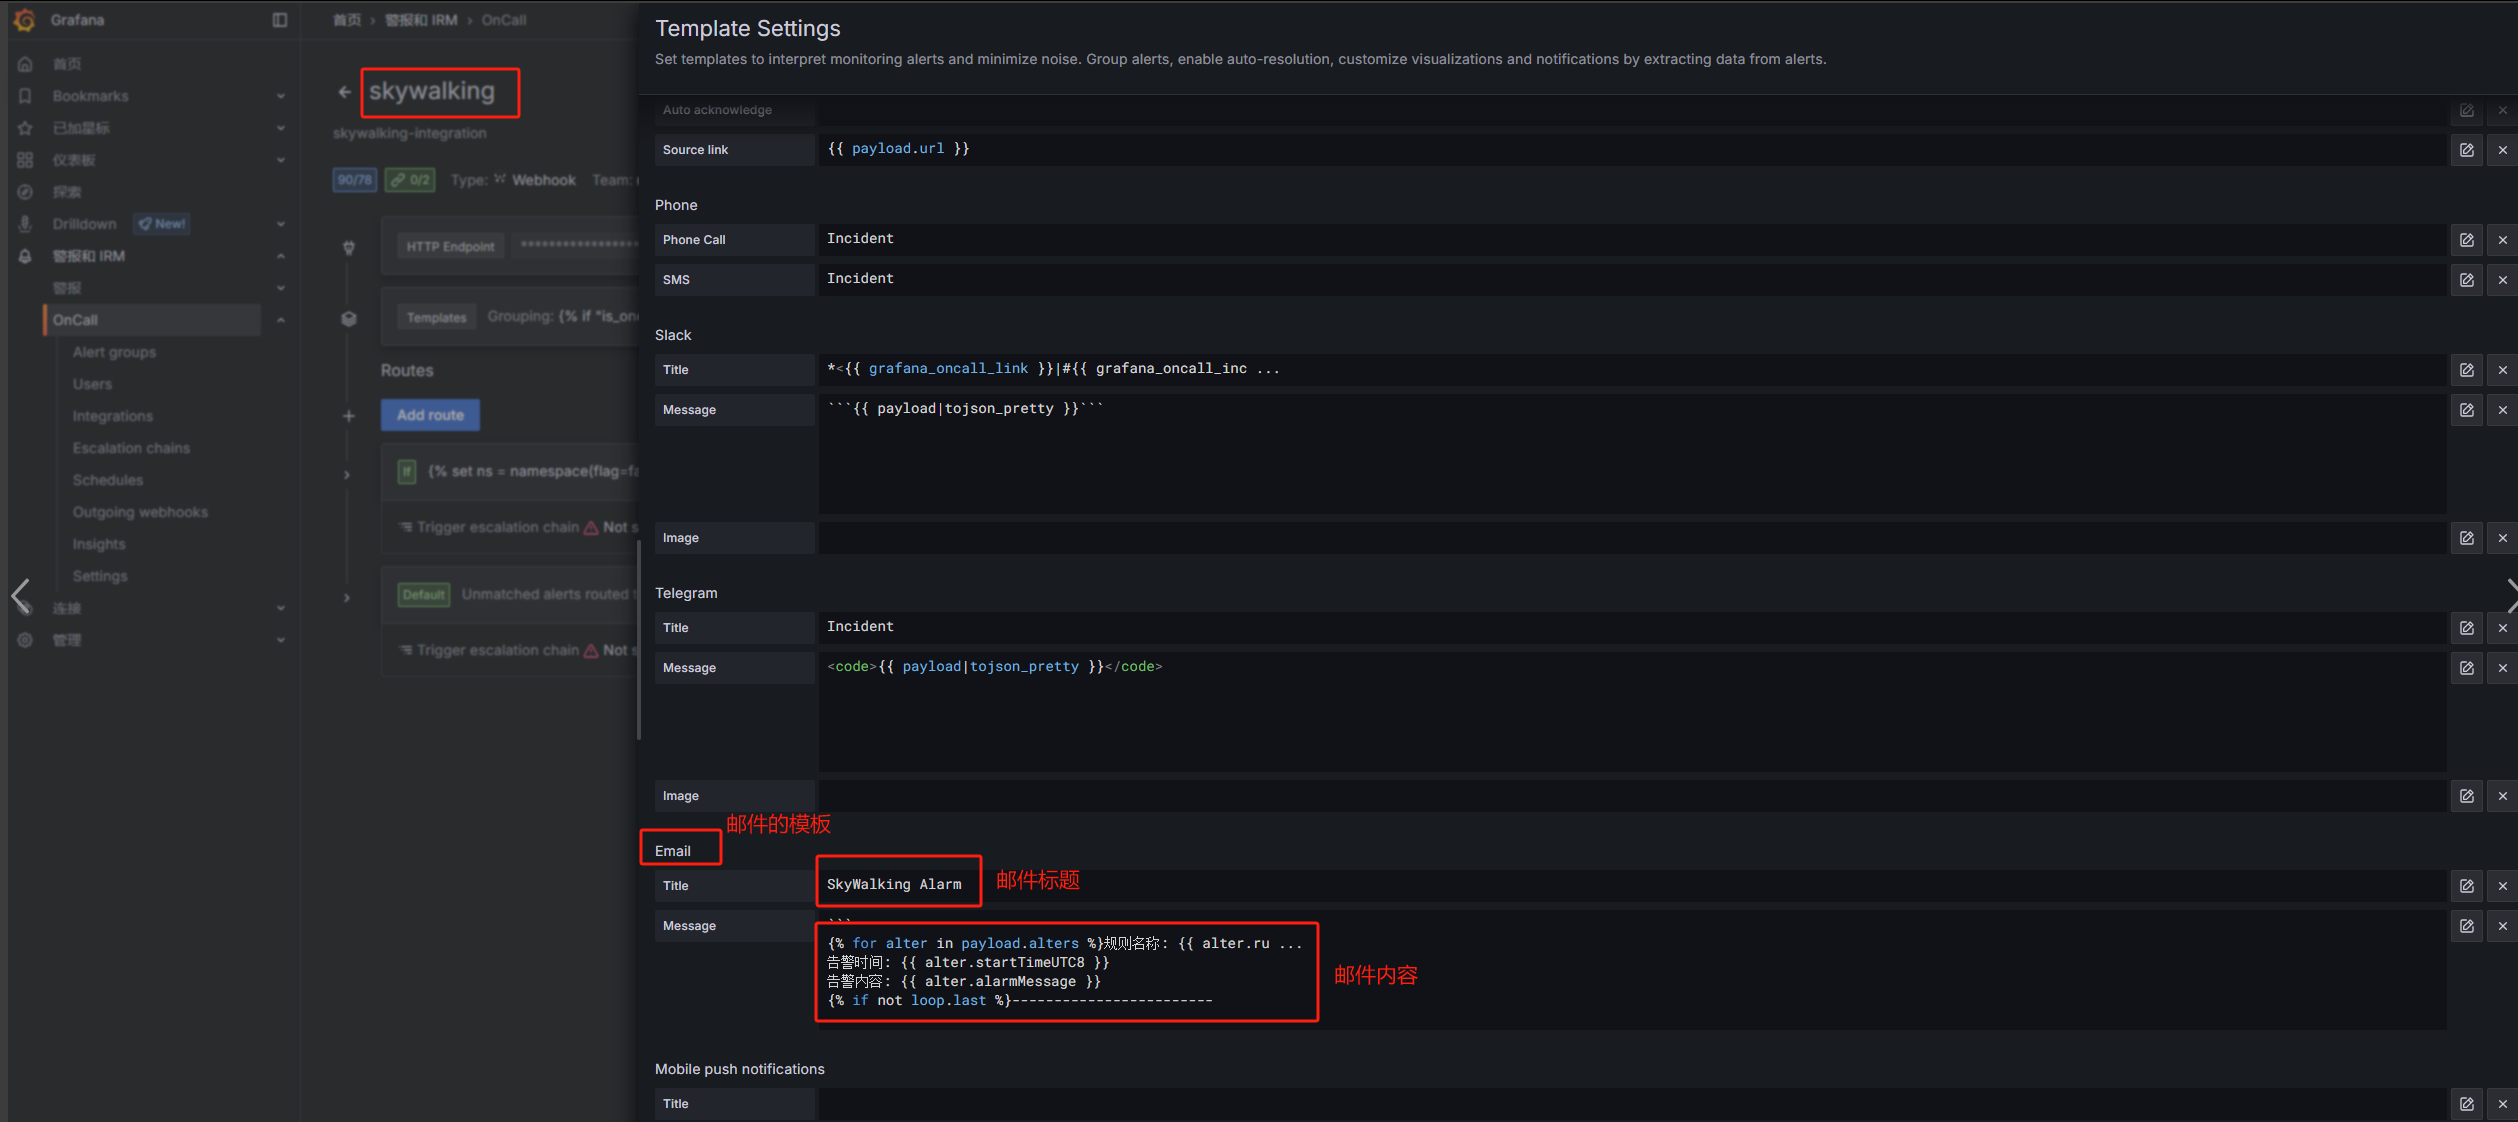2518x1122 pixels.
Task: Edit the Telegram Title template
Action: point(2466,628)
